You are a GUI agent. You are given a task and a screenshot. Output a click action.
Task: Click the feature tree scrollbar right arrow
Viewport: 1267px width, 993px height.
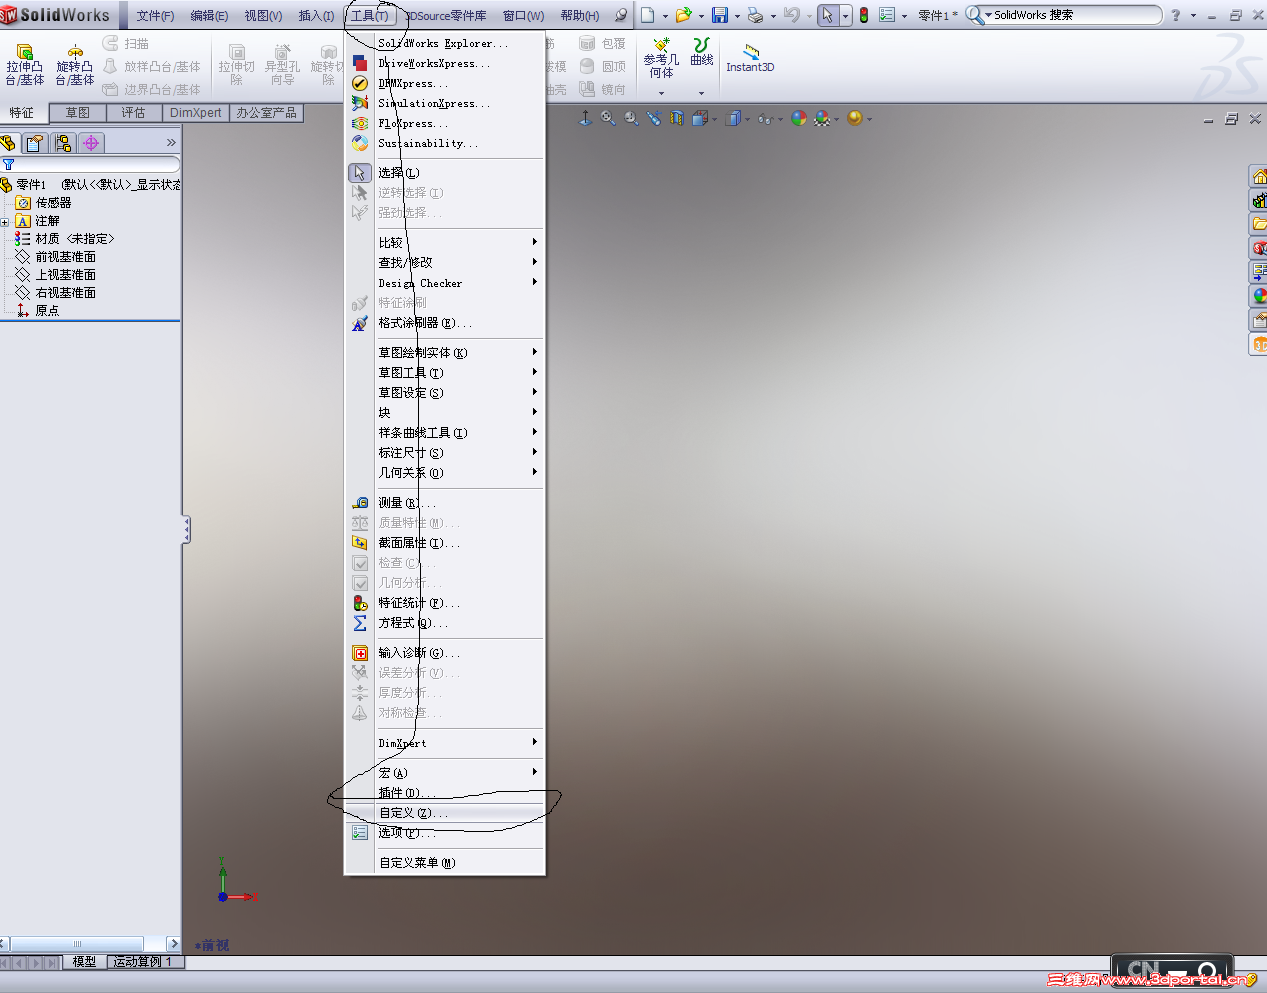tap(174, 944)
